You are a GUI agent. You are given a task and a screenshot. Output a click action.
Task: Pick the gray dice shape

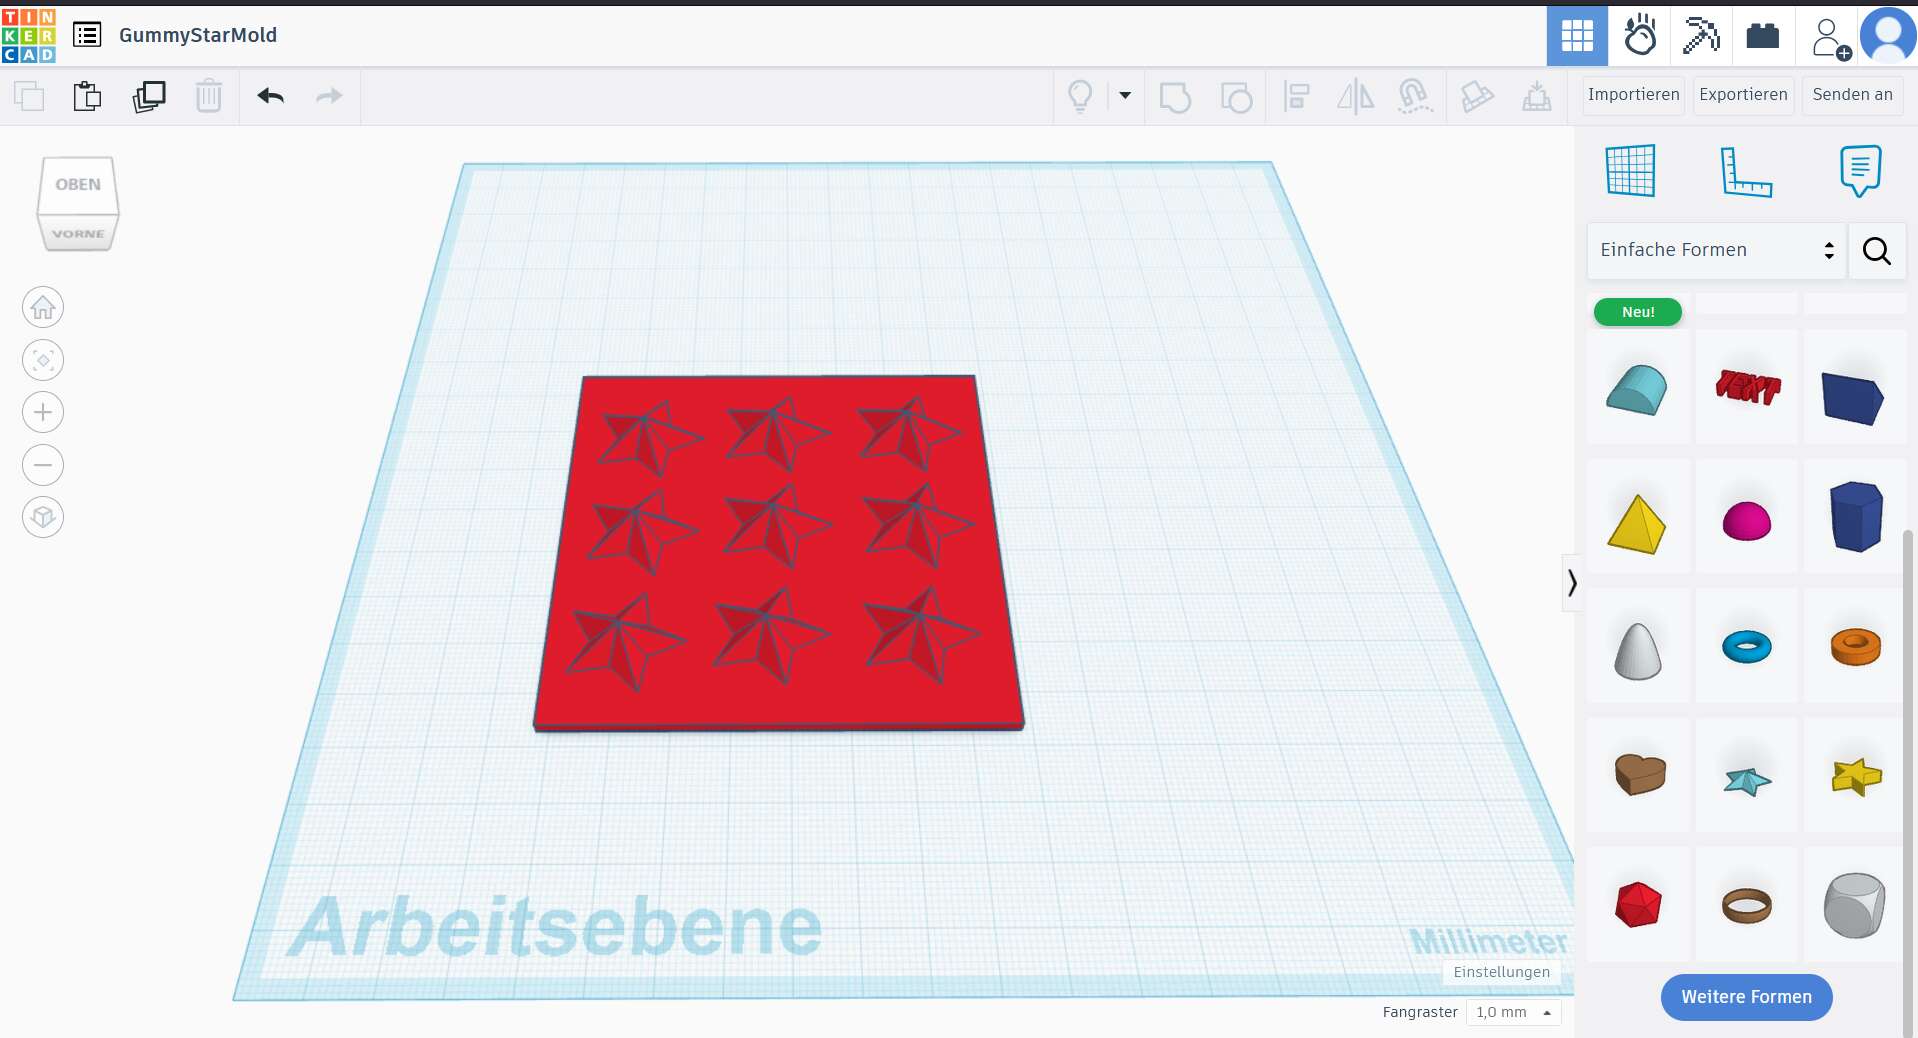[x=1855, y=905]
